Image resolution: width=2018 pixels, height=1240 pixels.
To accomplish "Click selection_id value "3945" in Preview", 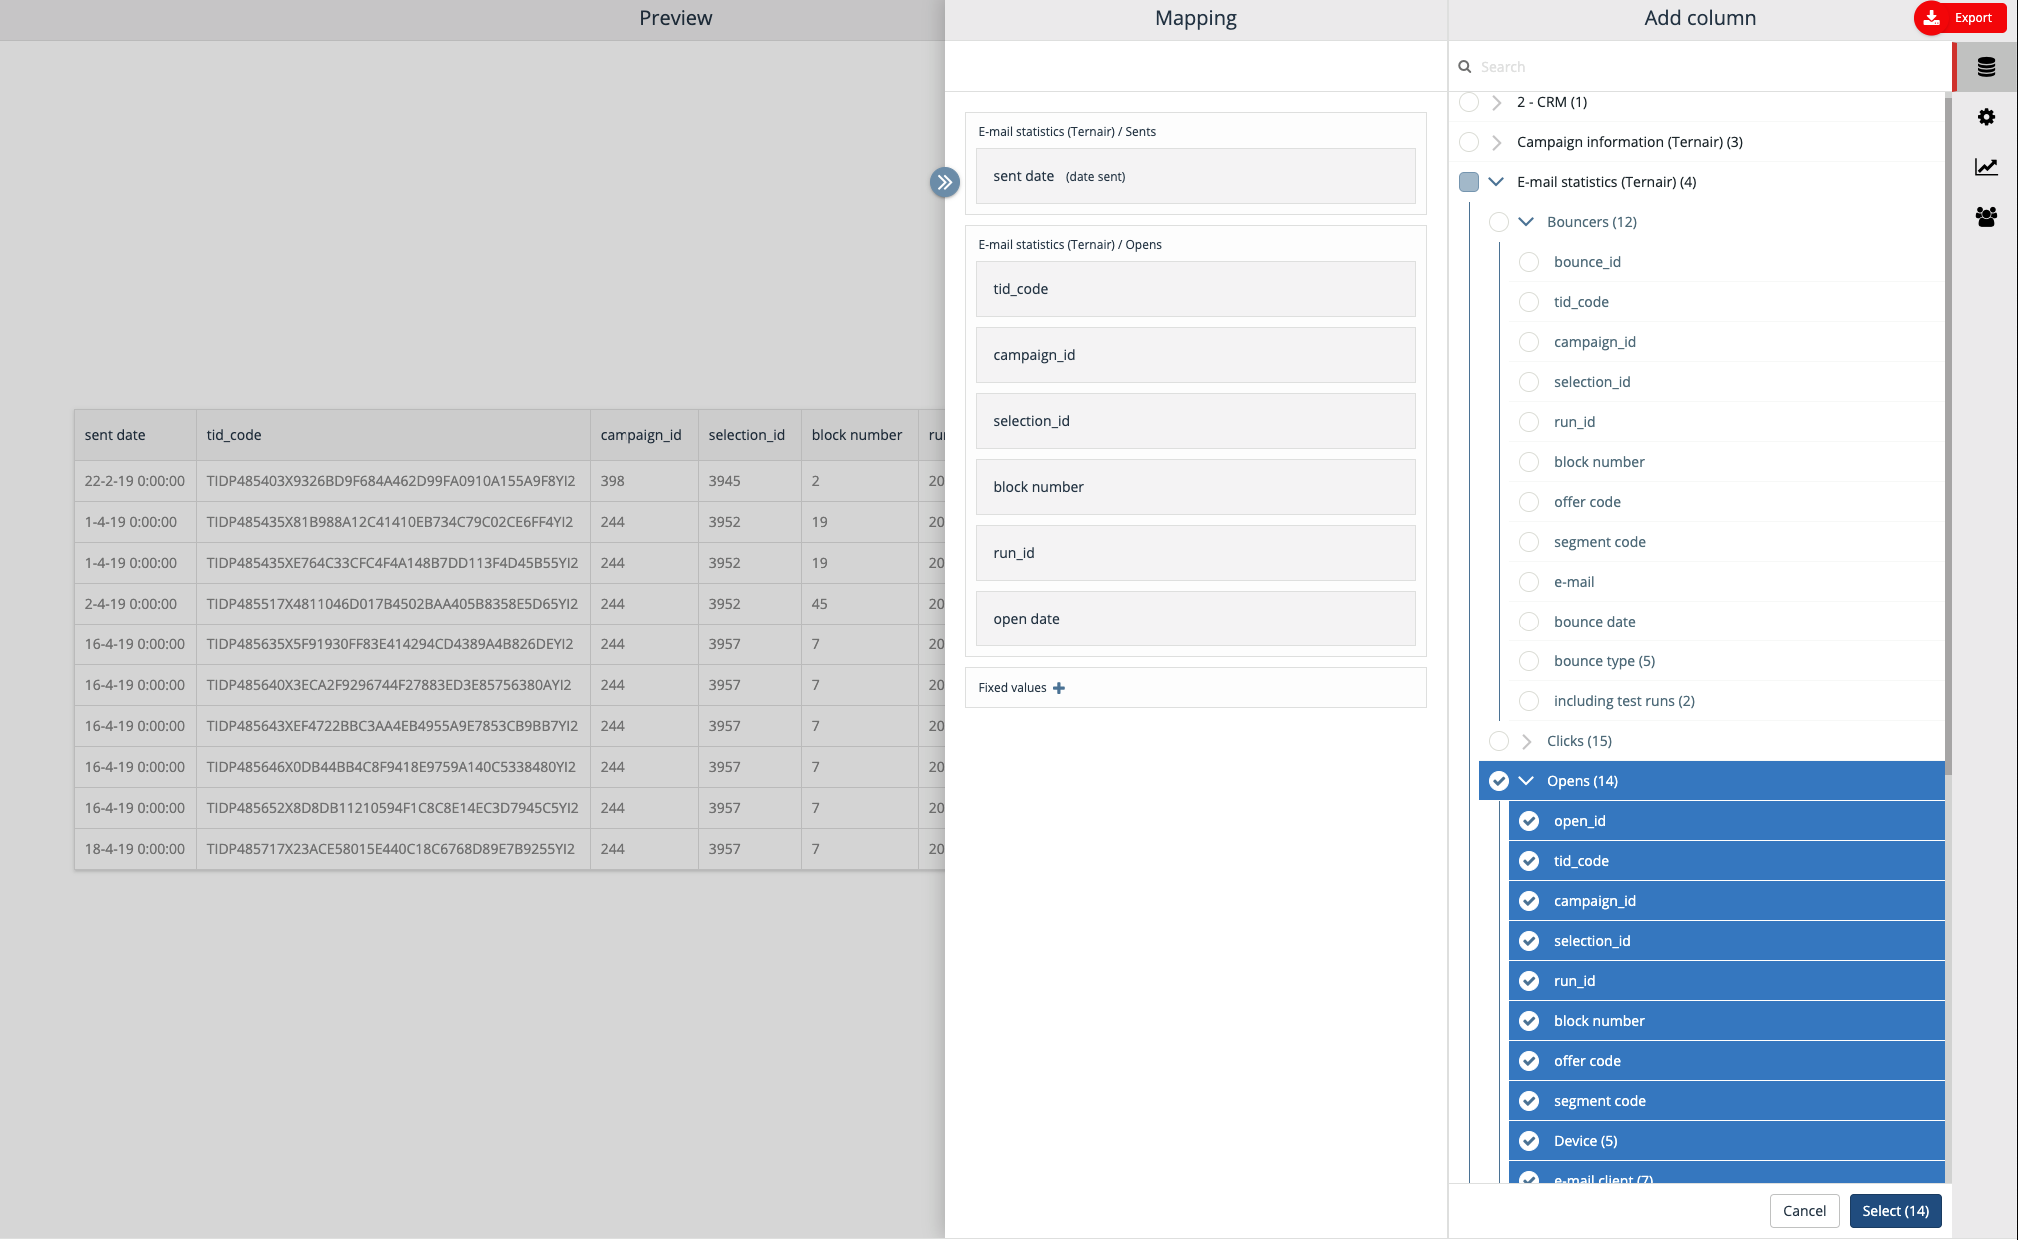I will point(749,481).
